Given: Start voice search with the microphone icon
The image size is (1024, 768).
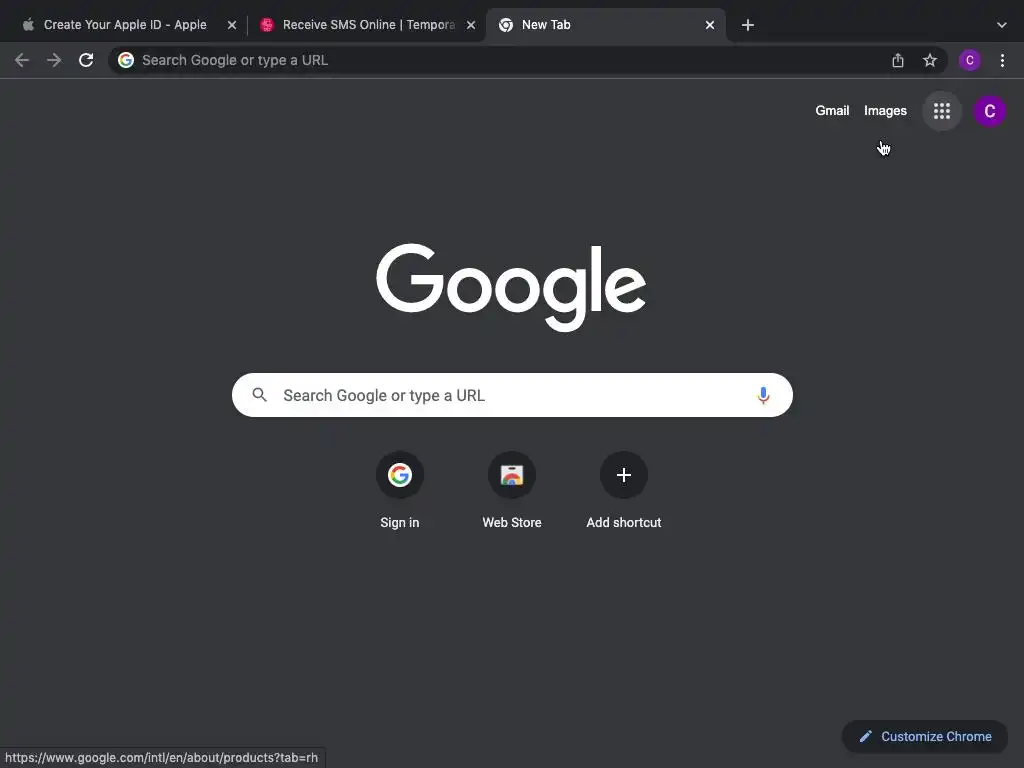Looking at the screenshot, I should click(763, 395).
